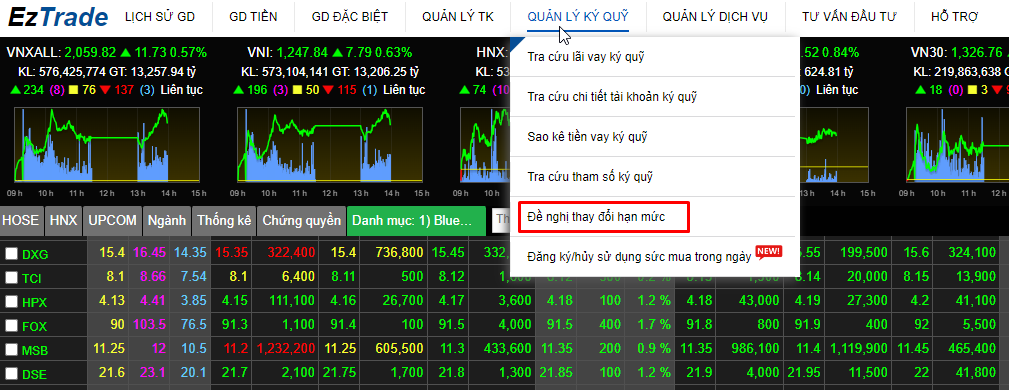The height and width of the screenshot is (390, 1009).
Task: Click the EzTrade logo
Action: tap(57, 16)
